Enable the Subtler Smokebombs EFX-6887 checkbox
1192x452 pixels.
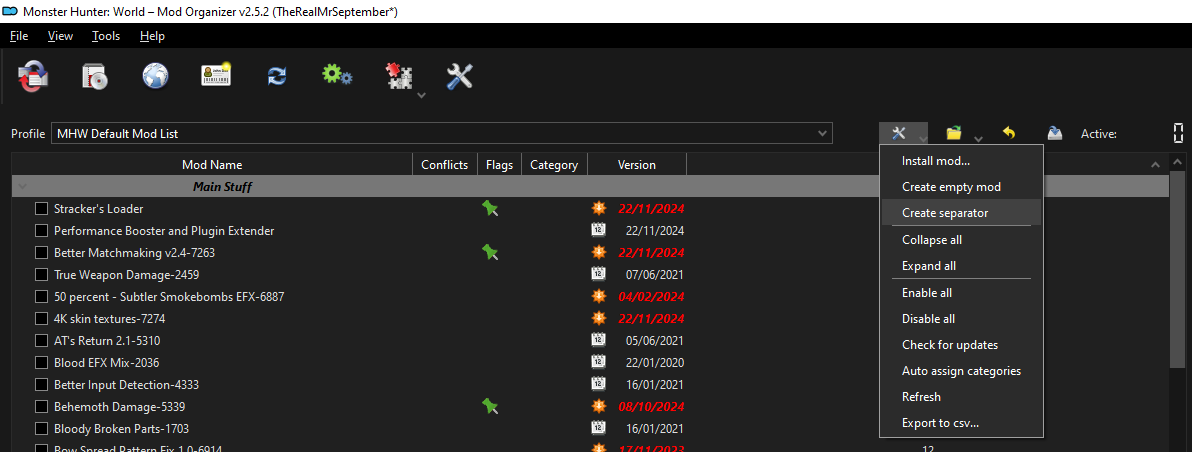[x=41, y=296]
